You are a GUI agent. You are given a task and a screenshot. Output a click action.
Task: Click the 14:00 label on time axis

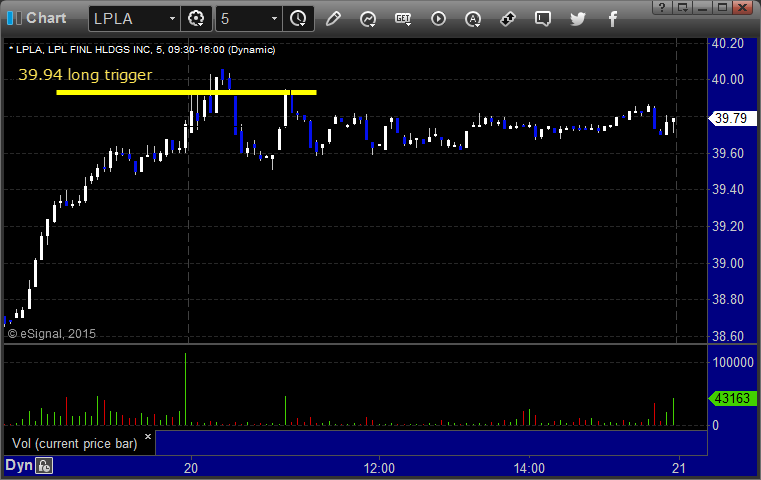529,468
